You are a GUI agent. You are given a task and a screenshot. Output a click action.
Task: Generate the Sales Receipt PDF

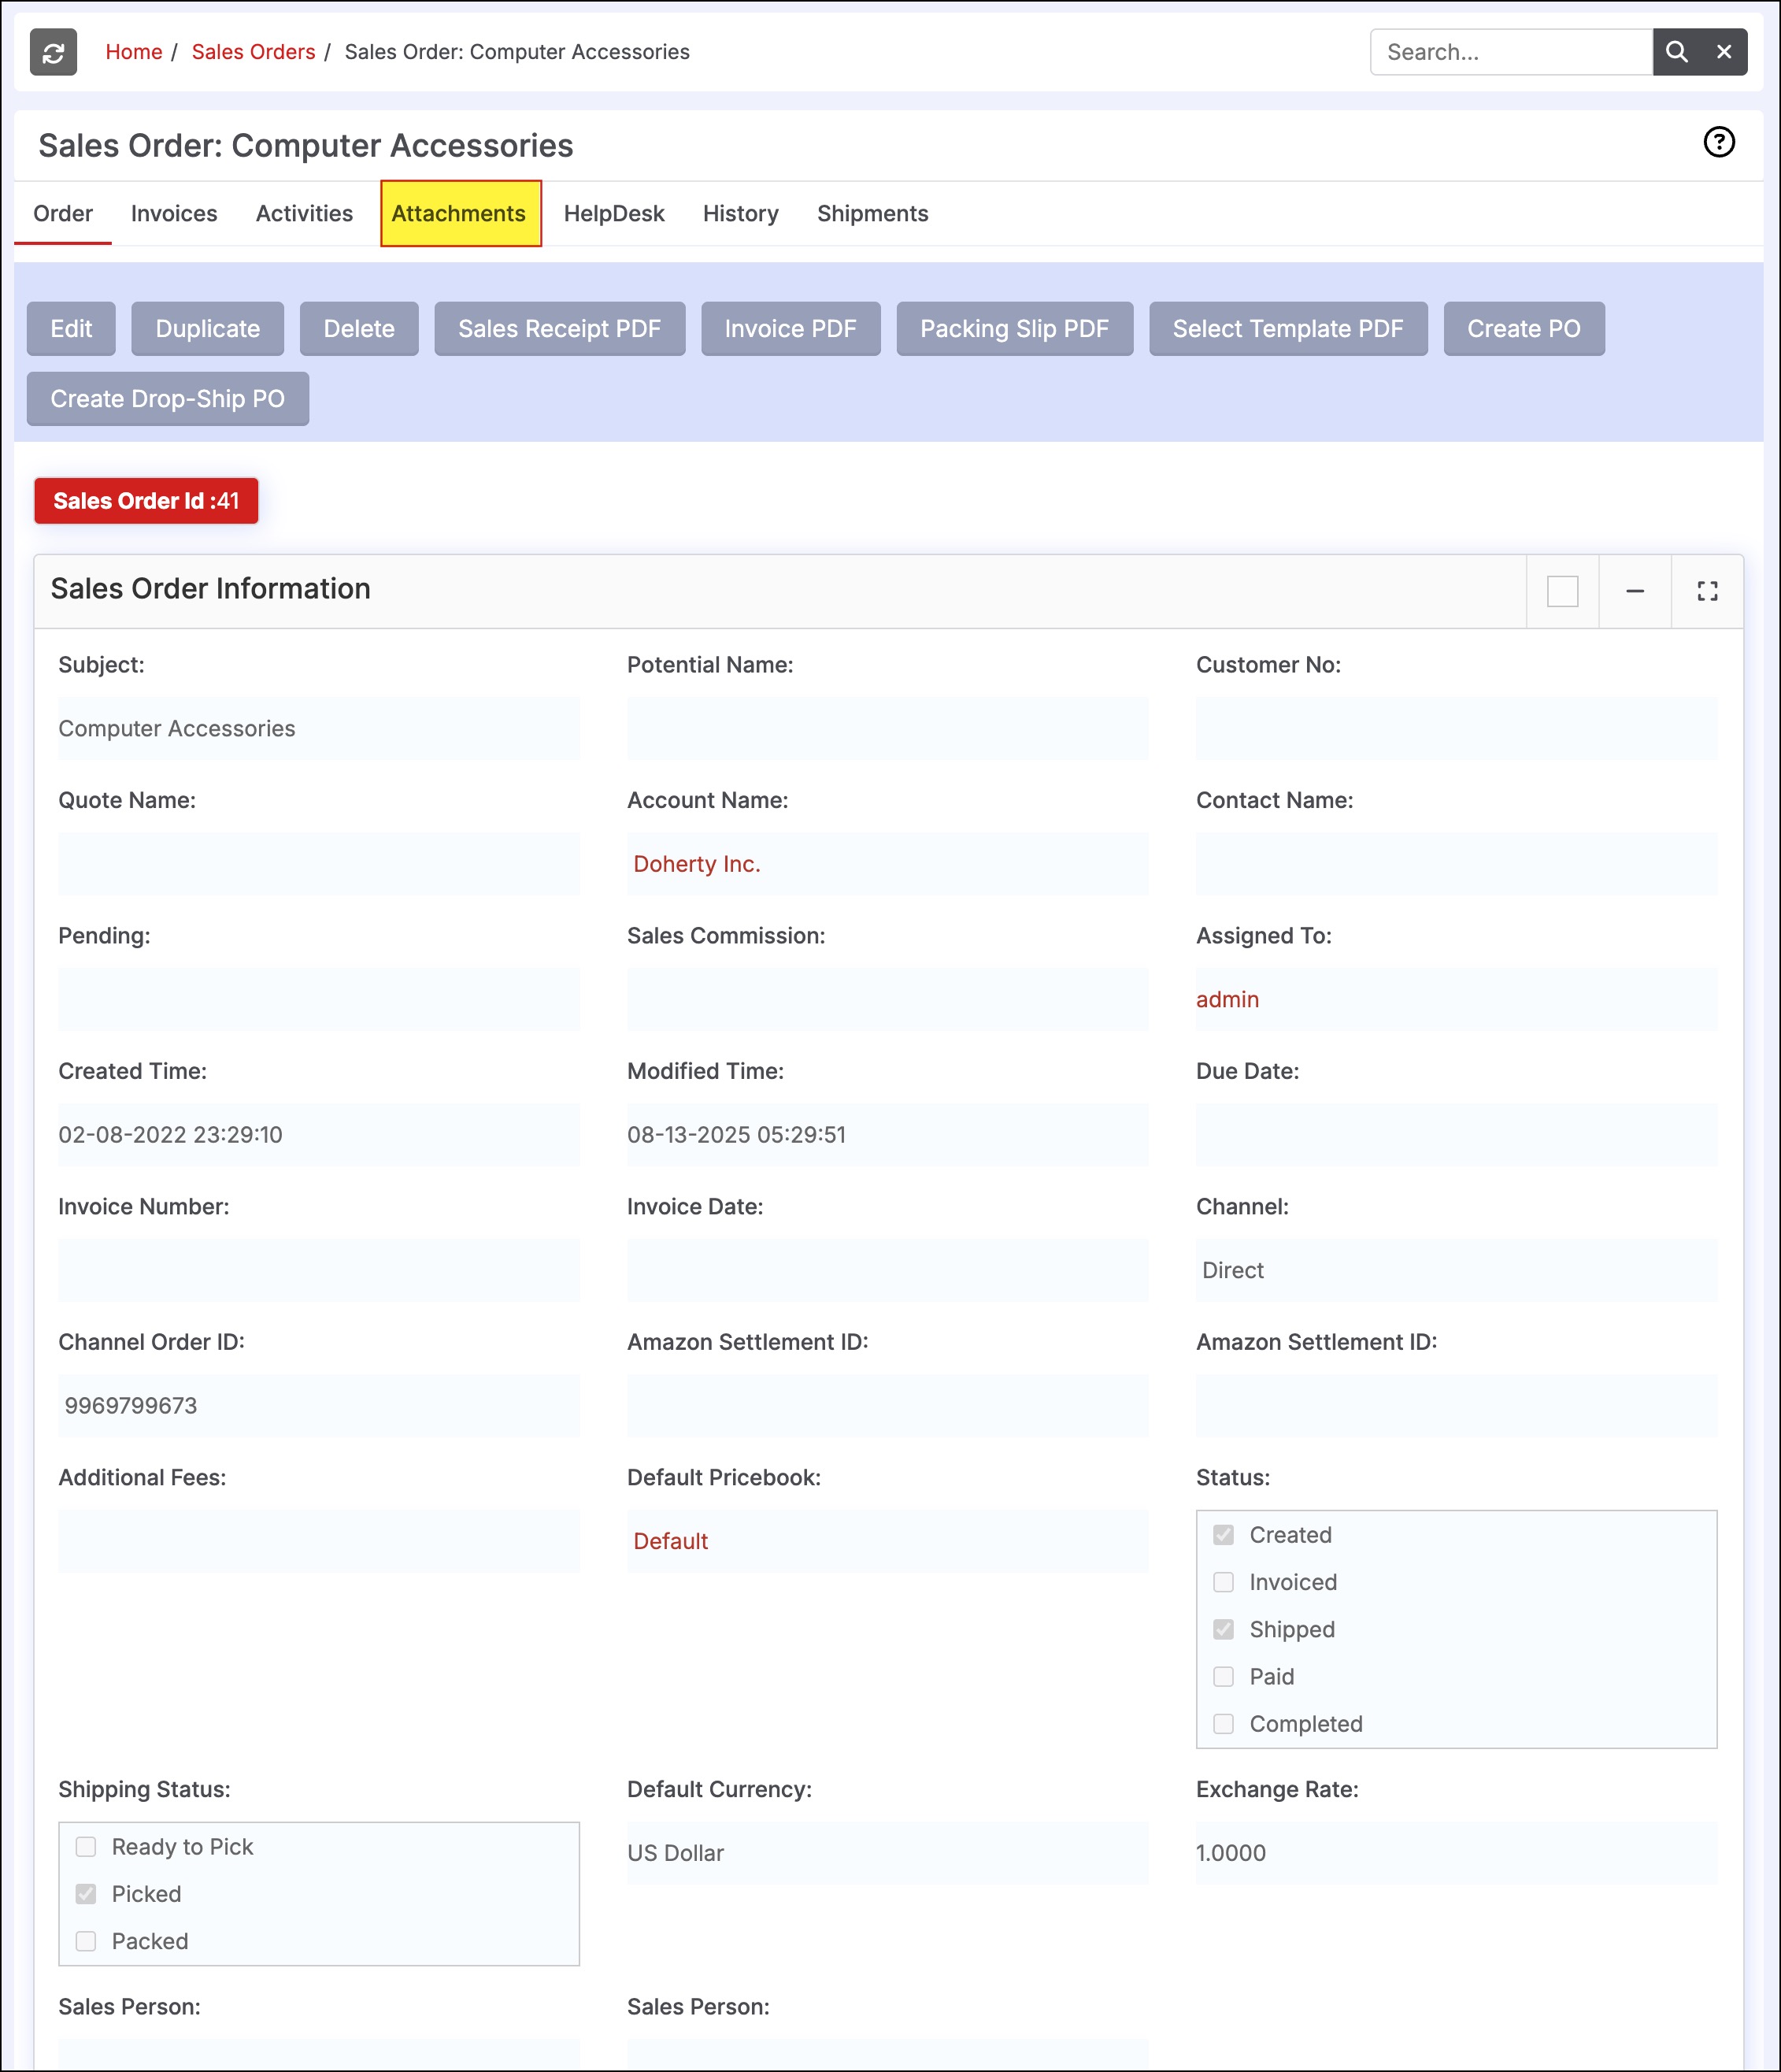click(x=559, y=329)
